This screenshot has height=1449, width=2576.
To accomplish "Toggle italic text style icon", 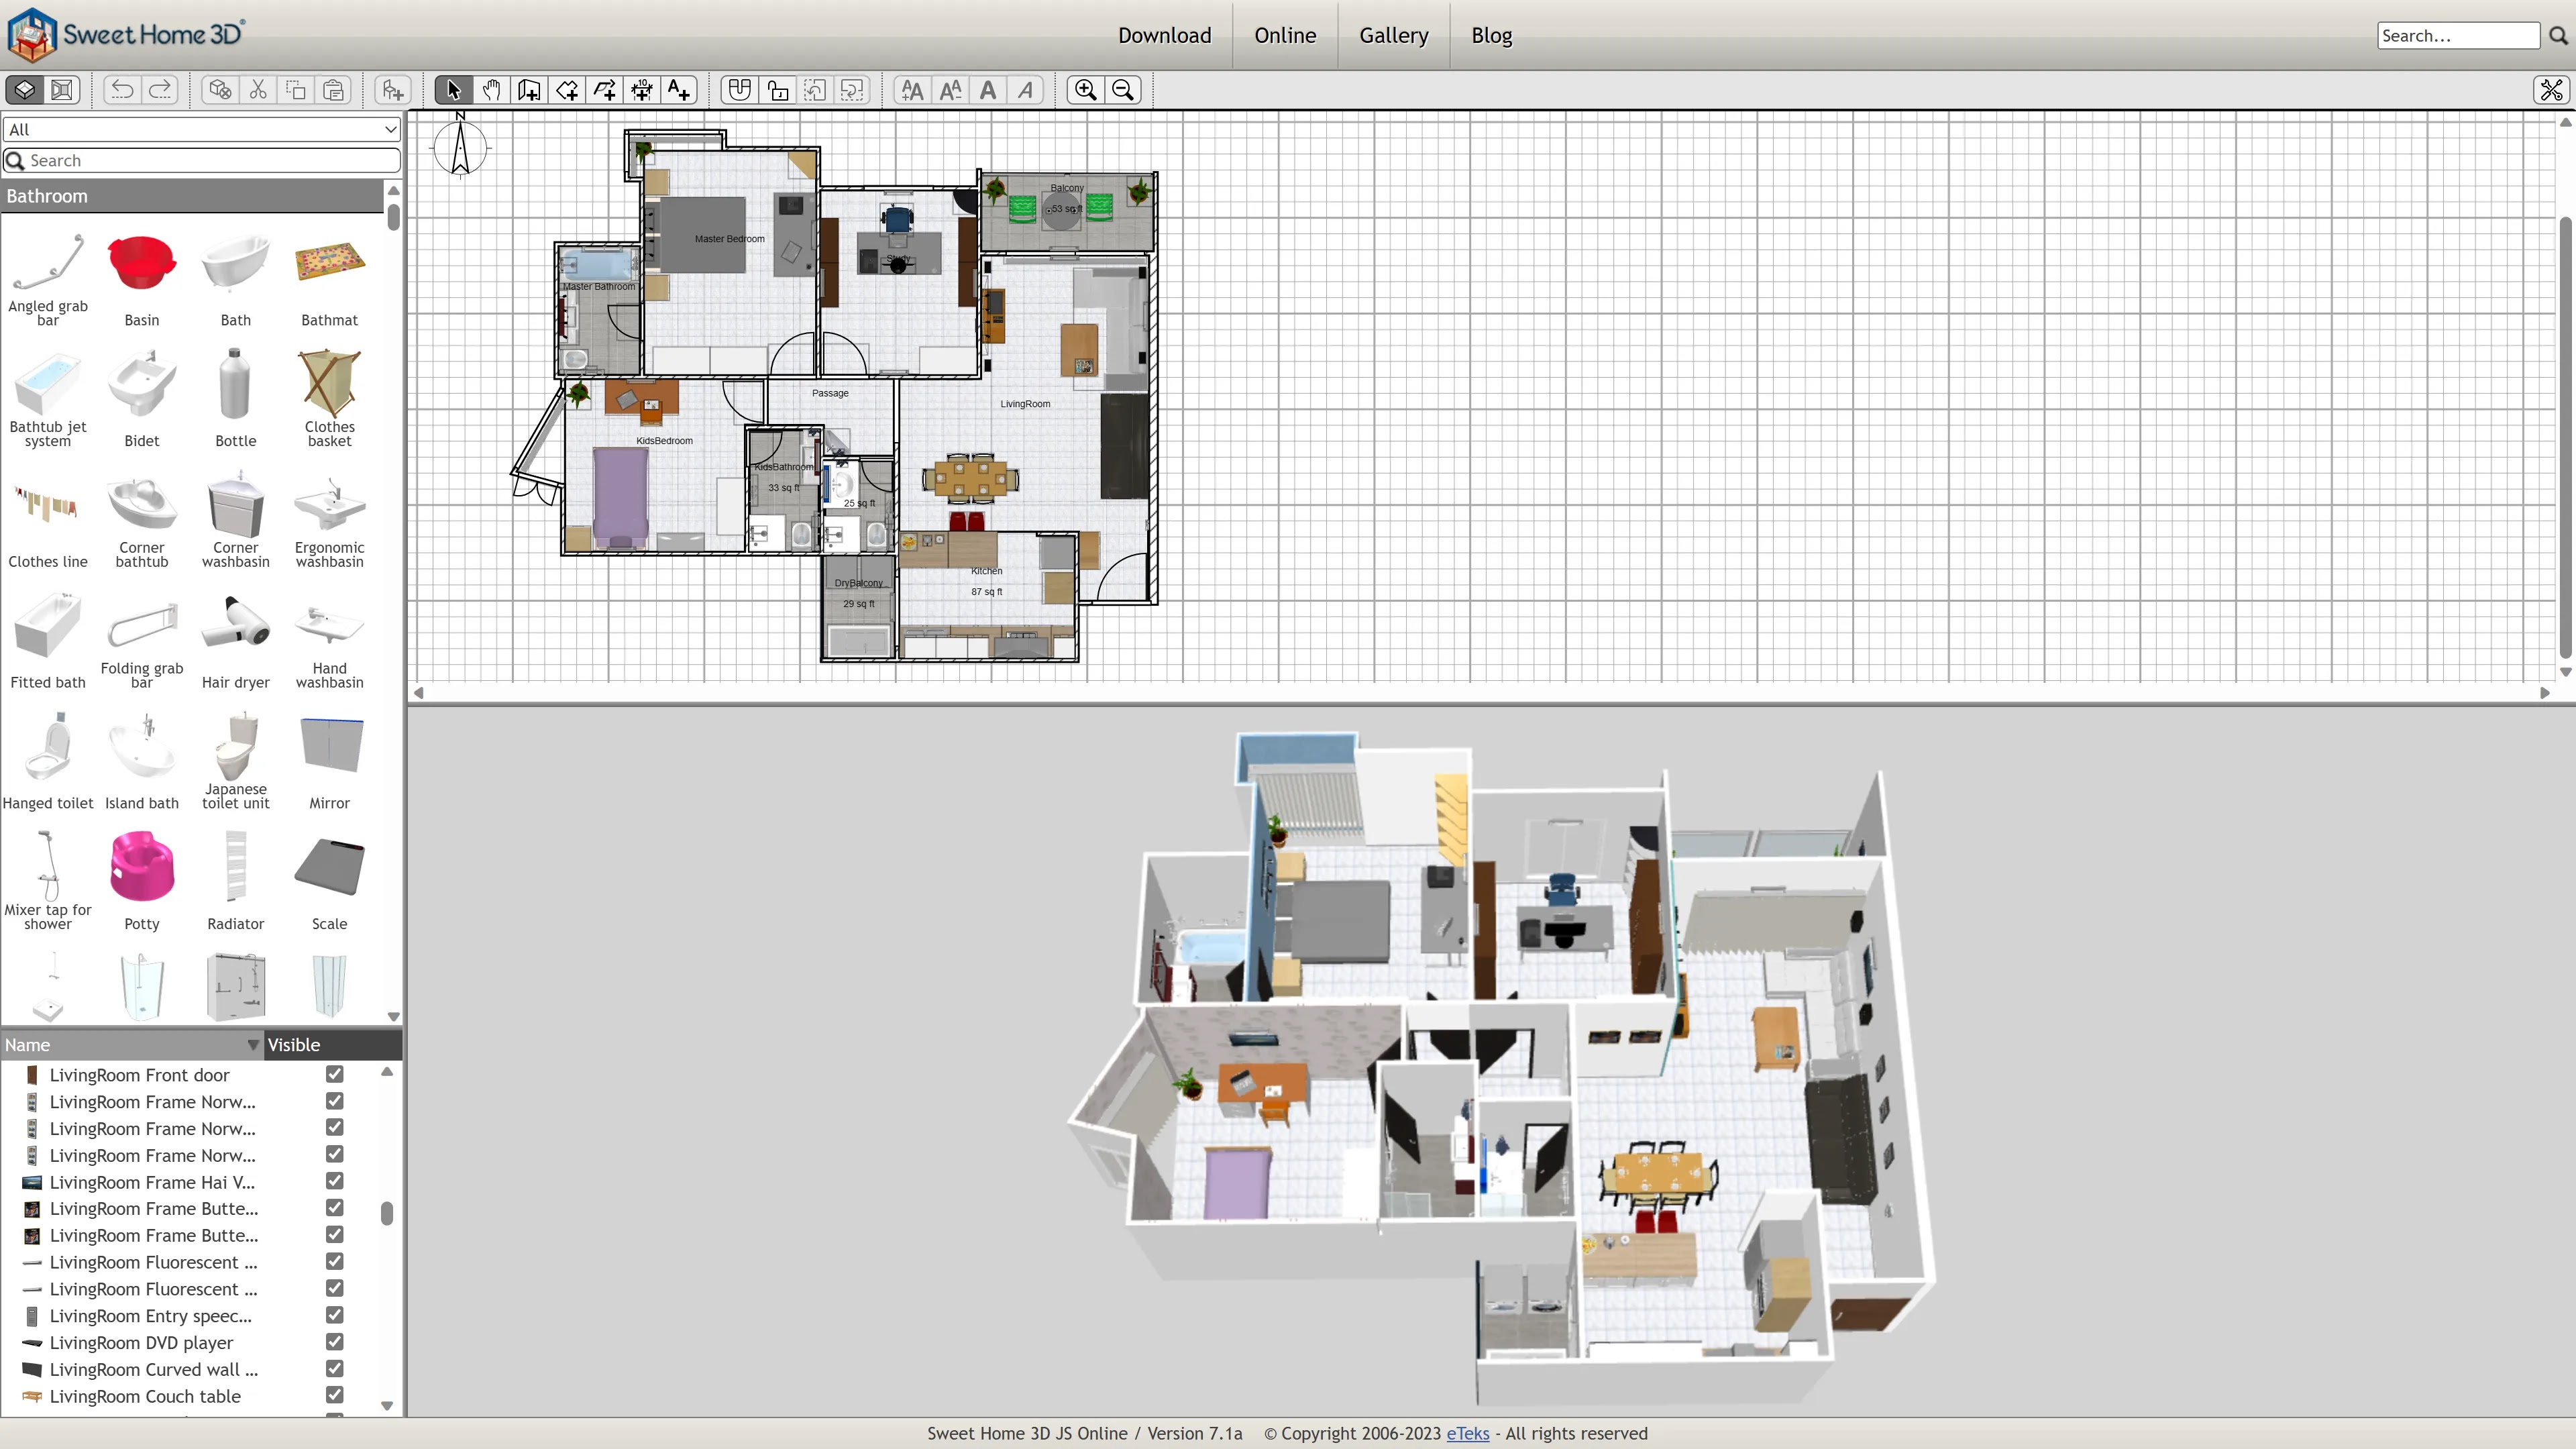I will point(1025,90).
